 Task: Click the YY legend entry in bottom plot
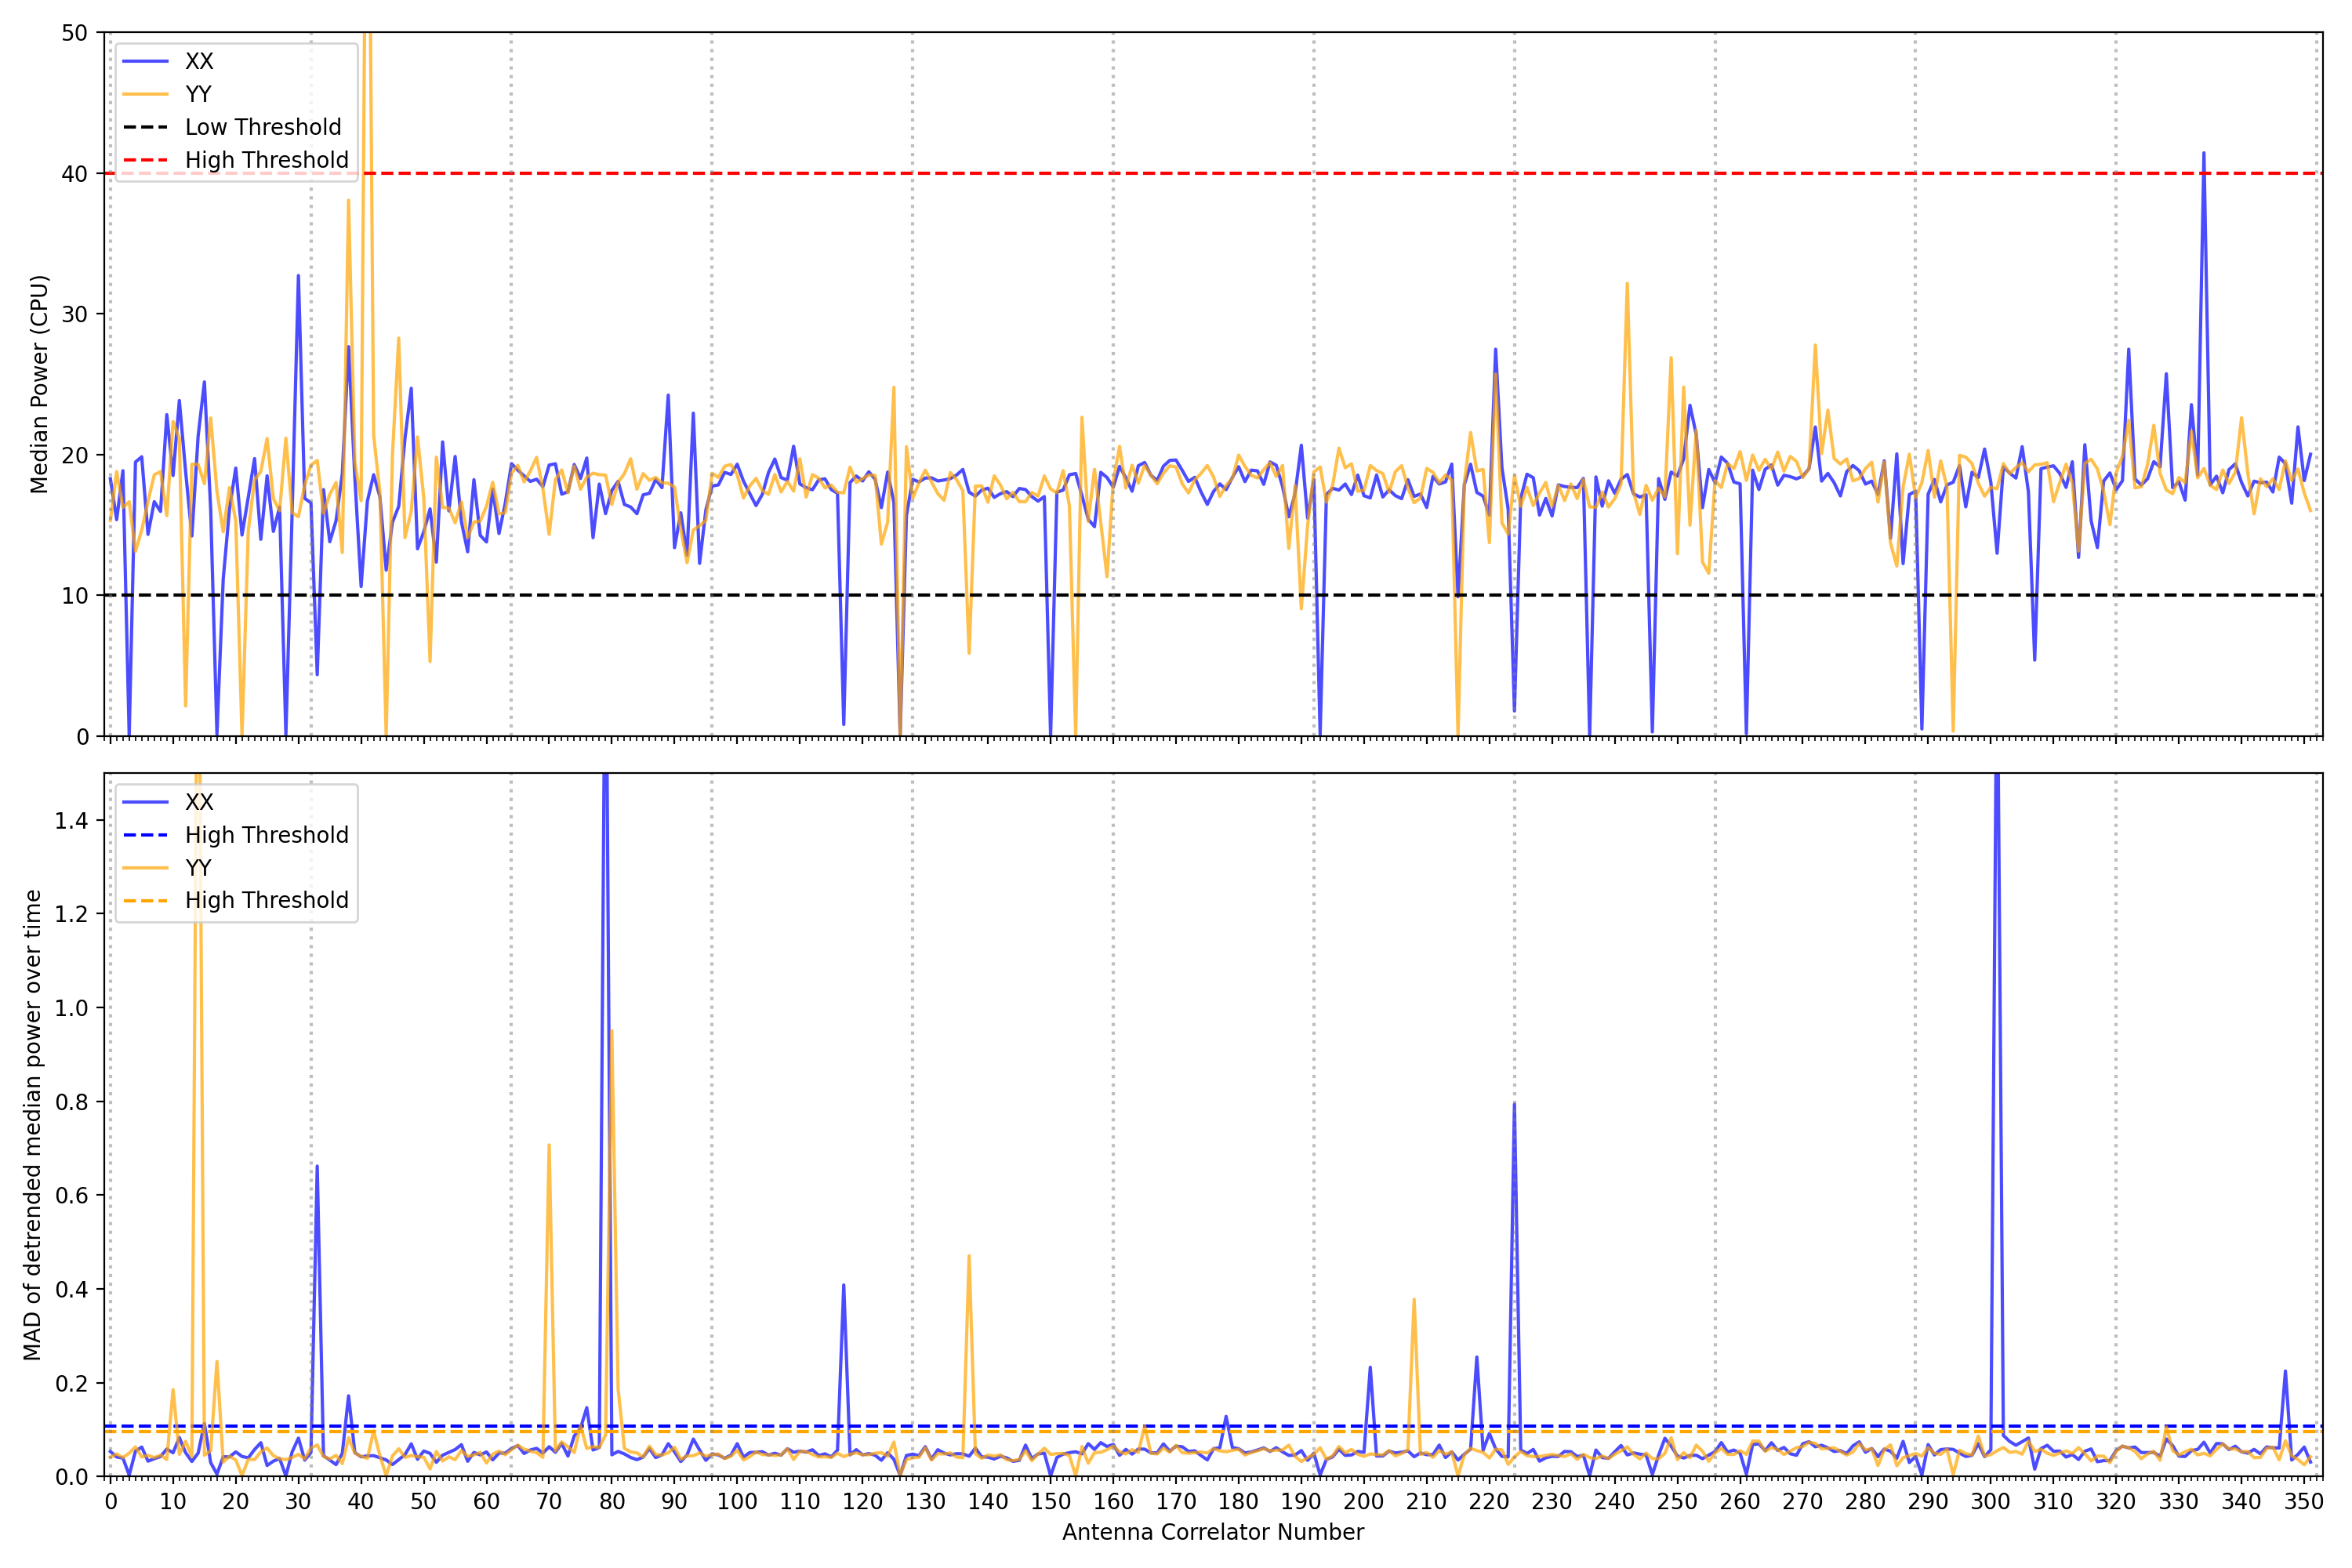click(x=198, y=868)
